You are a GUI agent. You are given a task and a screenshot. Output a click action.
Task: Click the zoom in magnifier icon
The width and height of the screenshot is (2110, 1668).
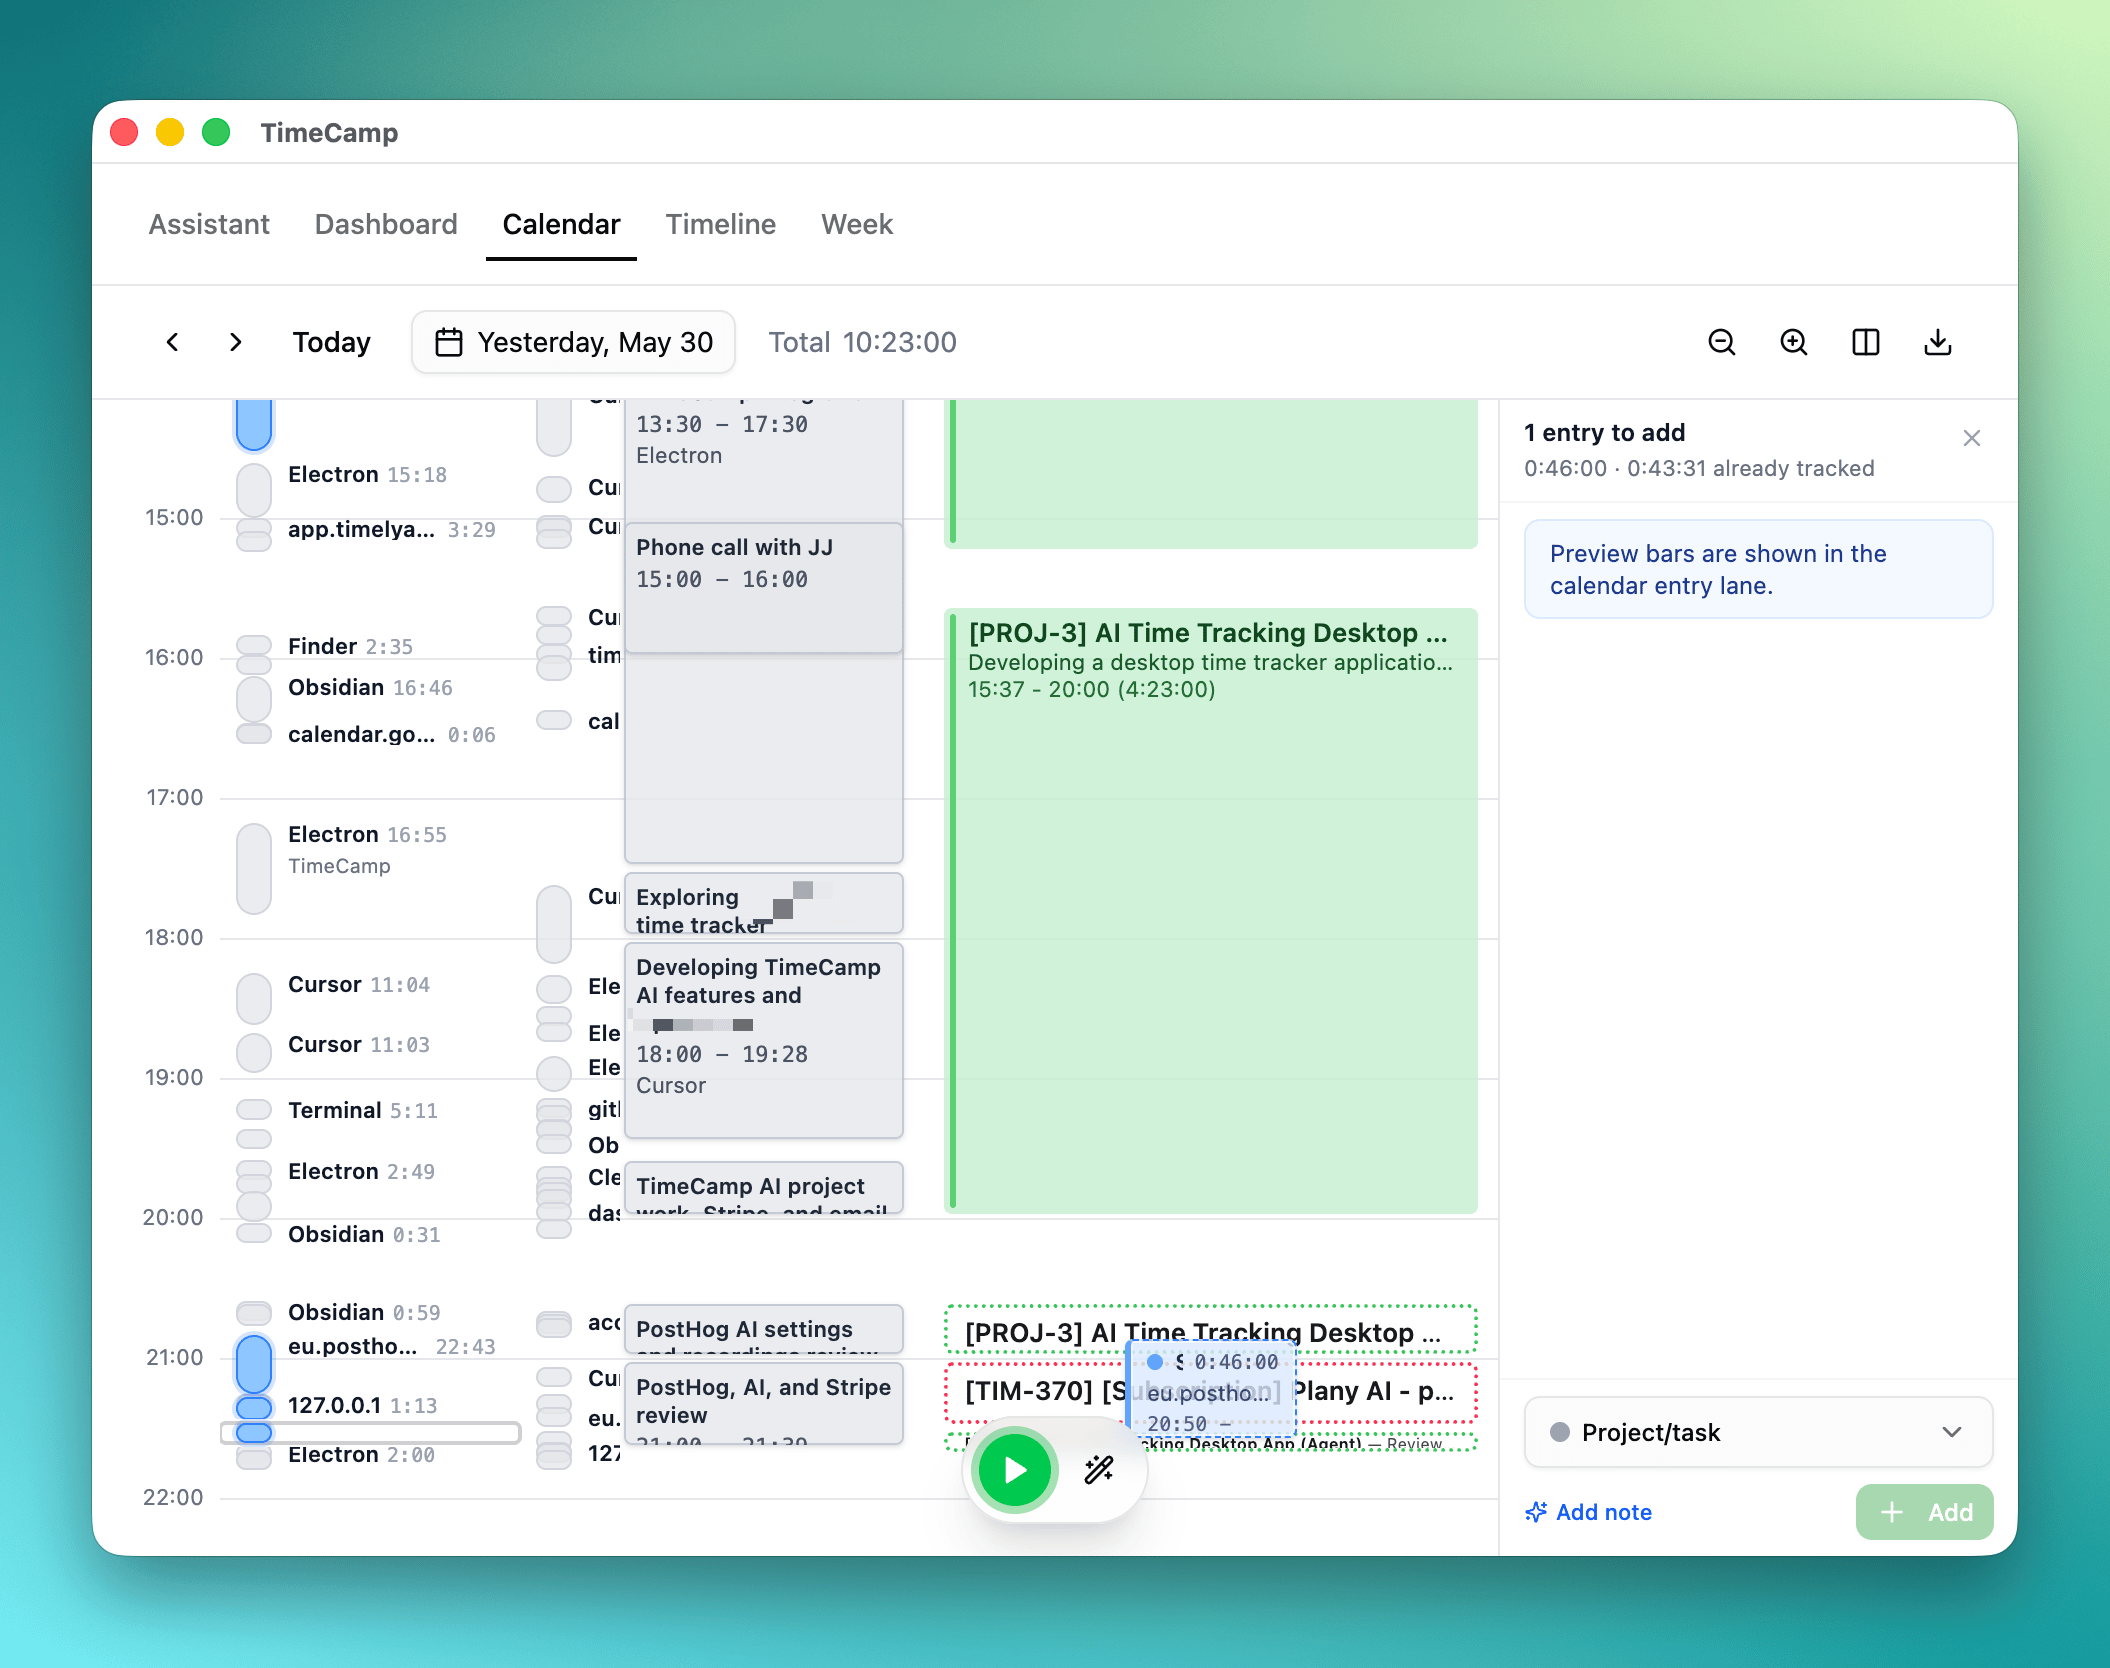(x=1794, y=342)
